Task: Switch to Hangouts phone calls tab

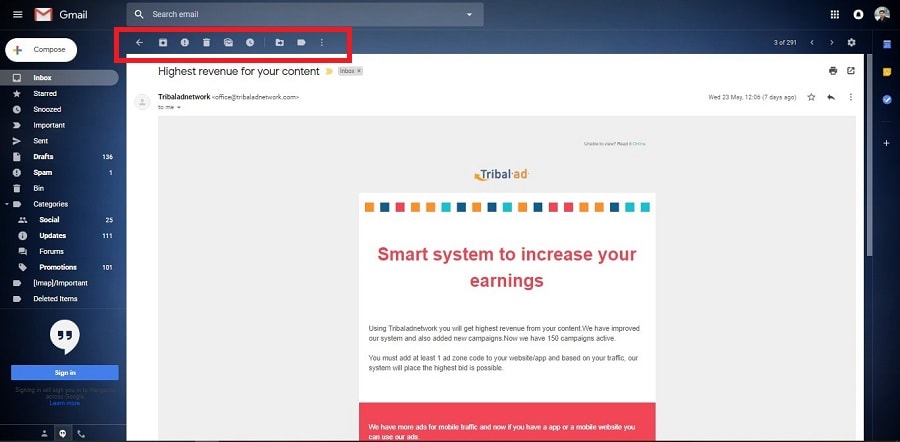Action: point(80,434)
